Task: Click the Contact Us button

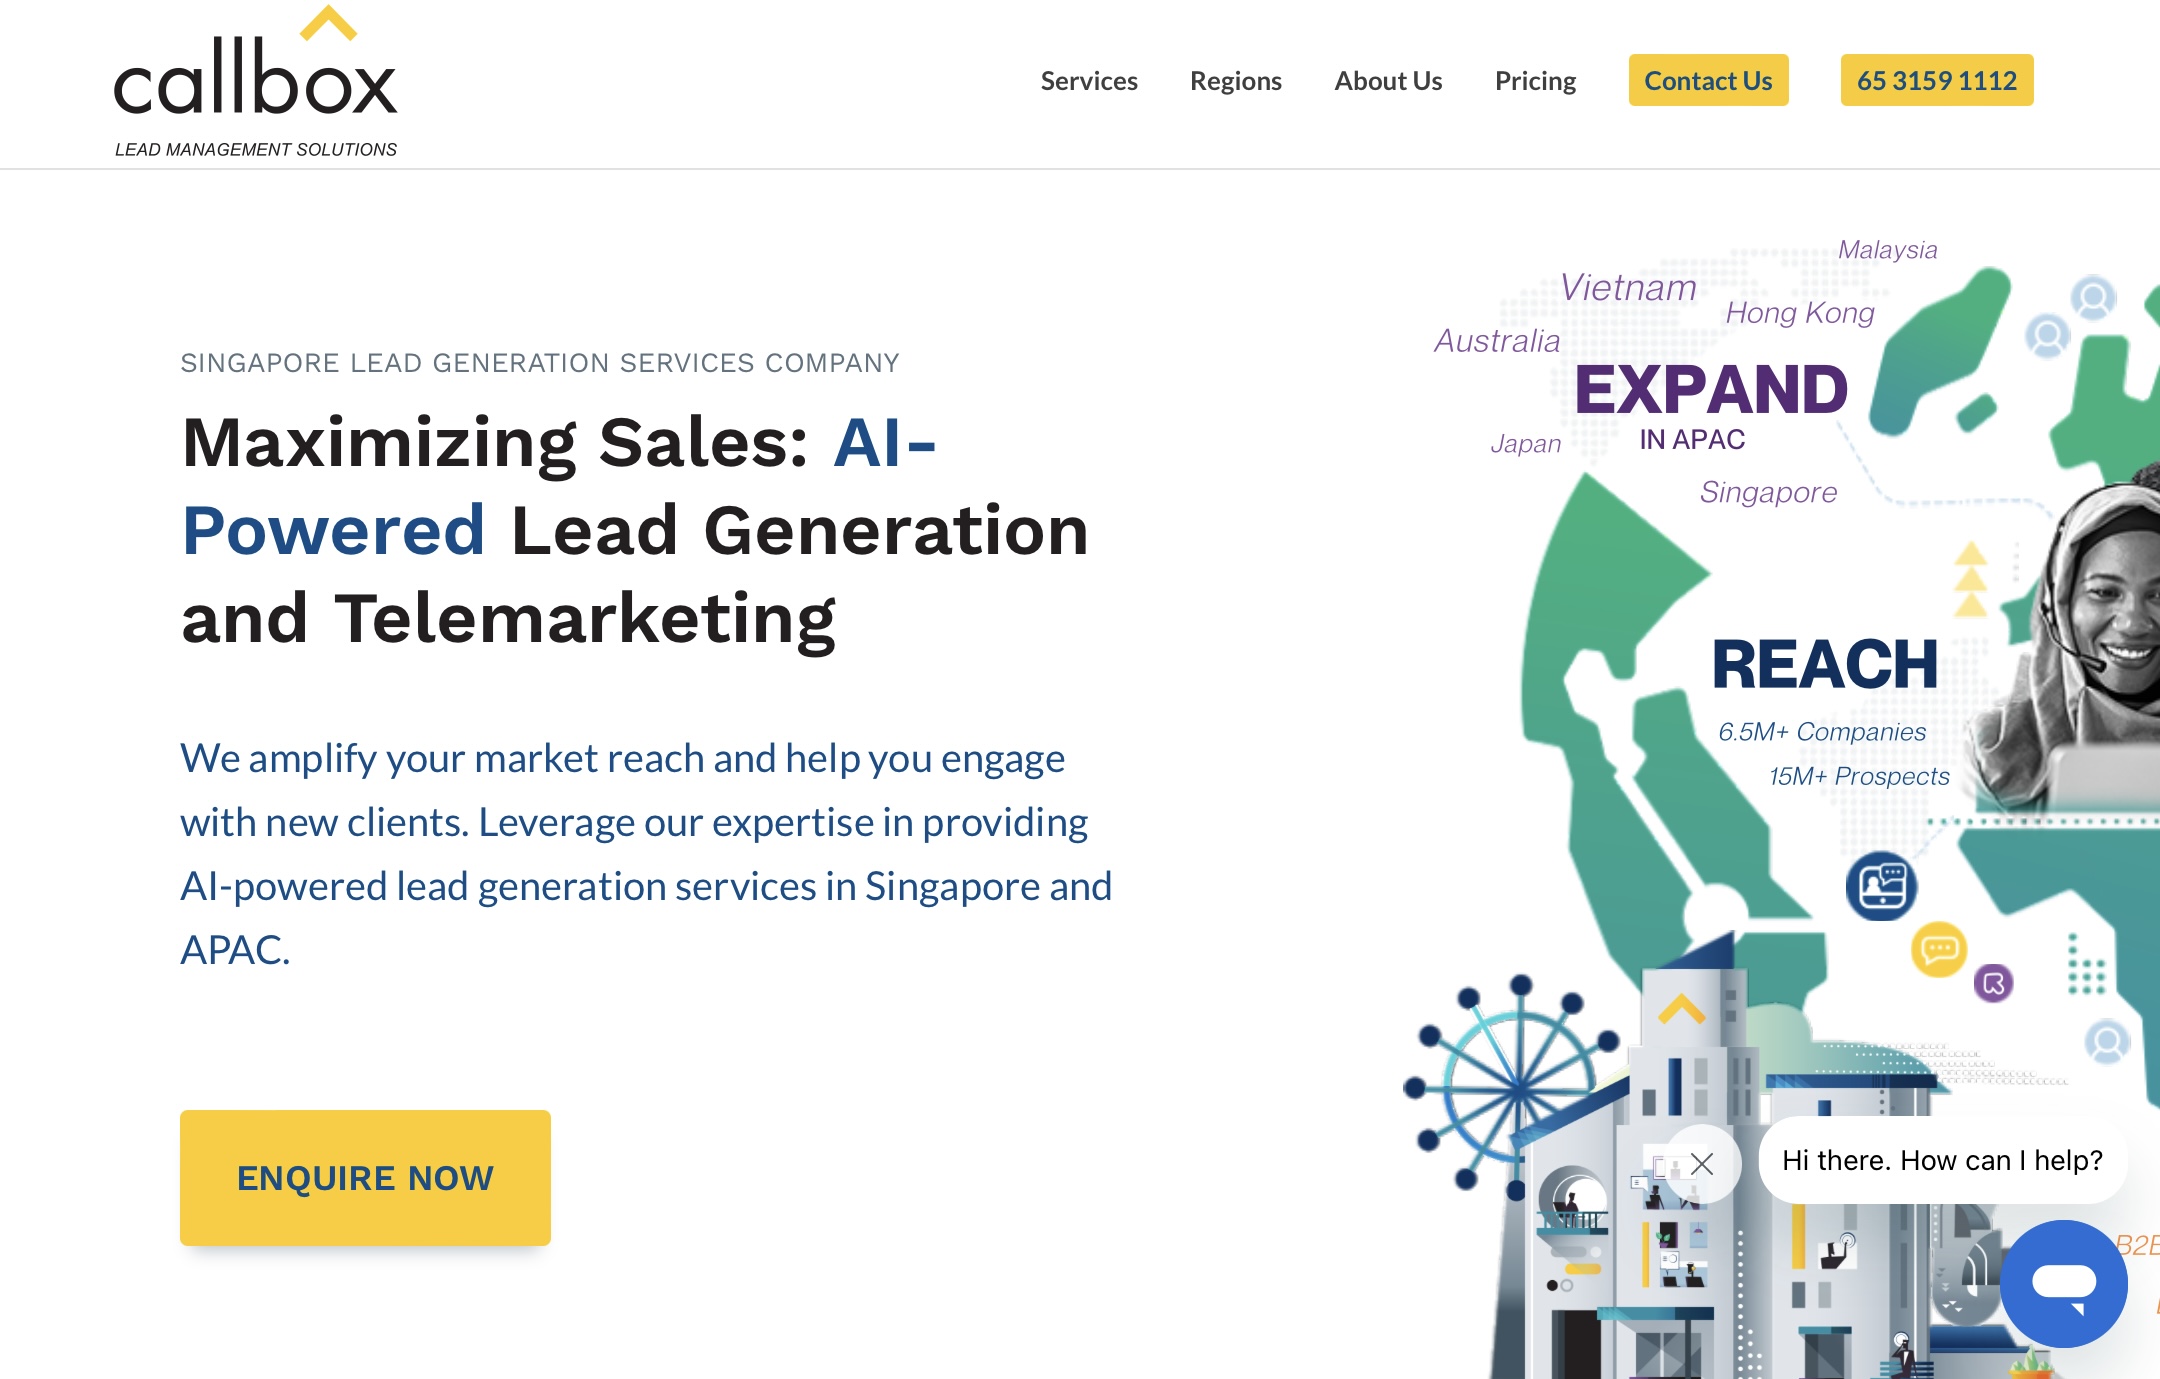Action: click(1708, 80)
